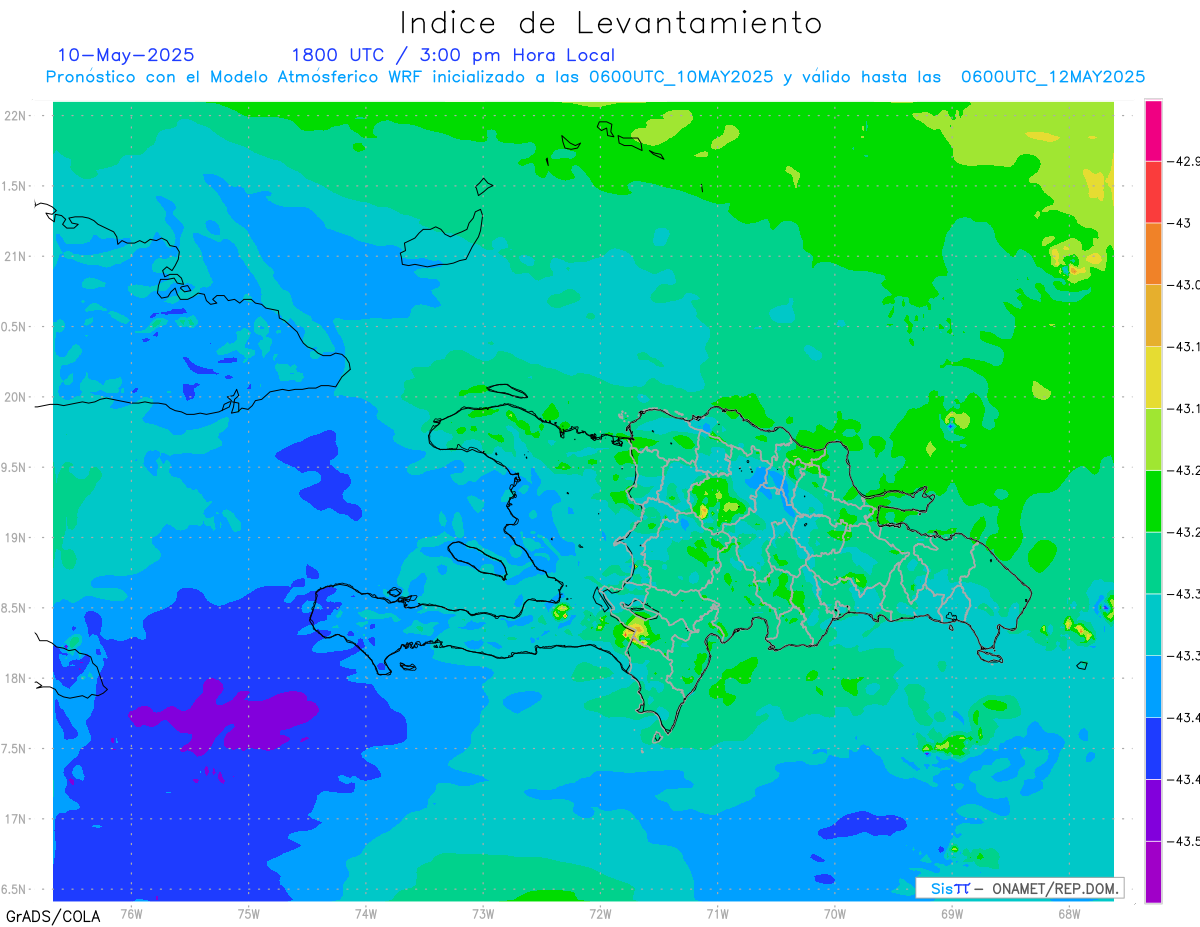Pick the bright green legend color swatch
Screen dimensions: 1200x927
coord(1153,501)
